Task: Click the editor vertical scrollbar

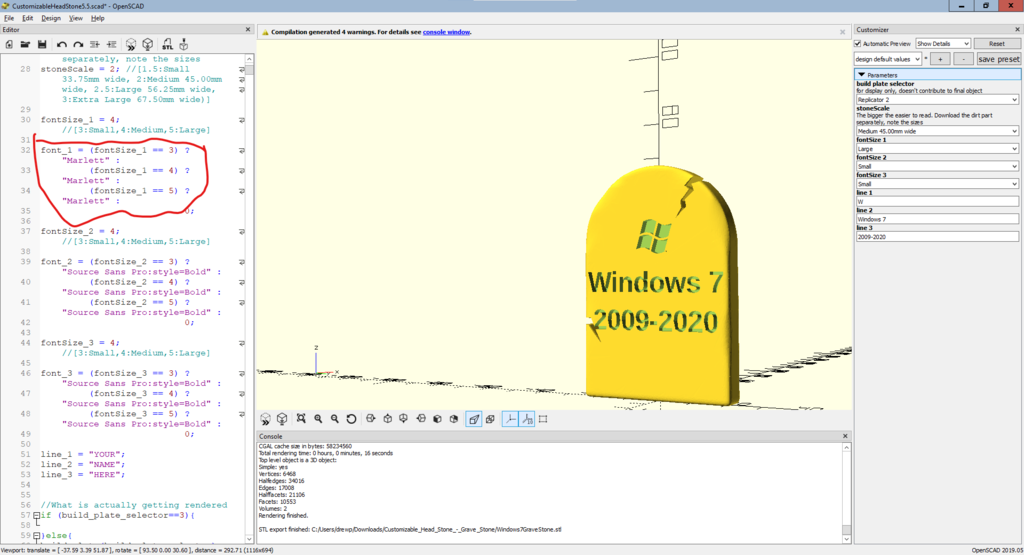Action: 249,299
